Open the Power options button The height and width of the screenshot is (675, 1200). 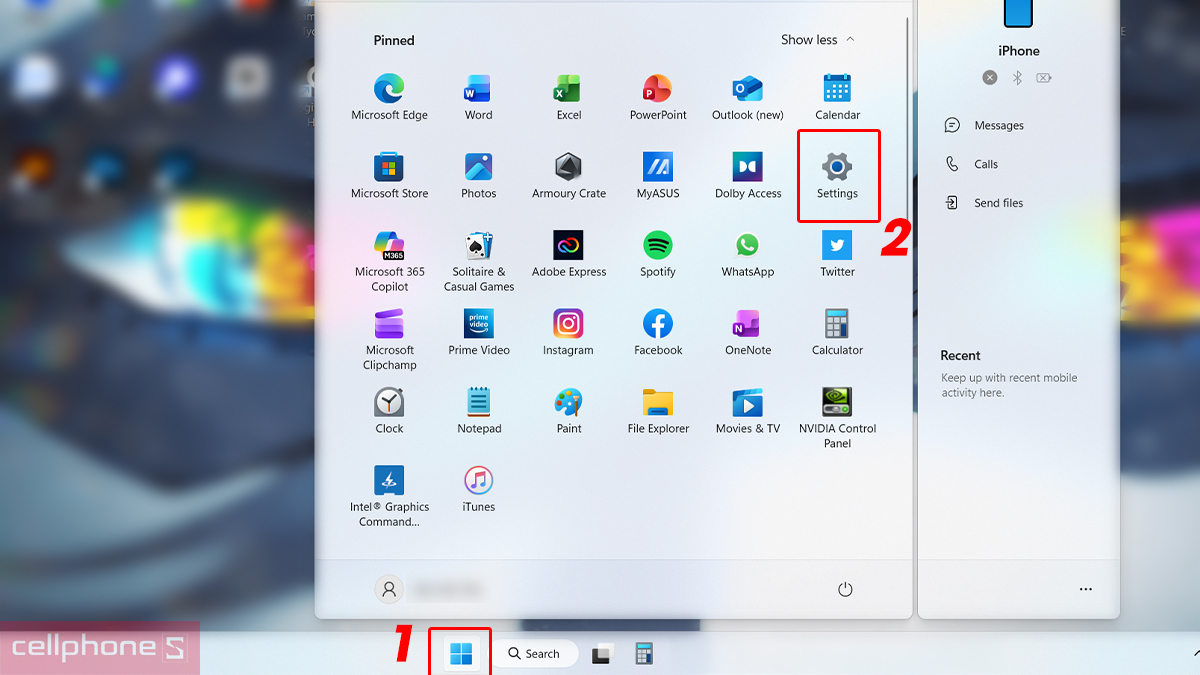coord(845,589)
